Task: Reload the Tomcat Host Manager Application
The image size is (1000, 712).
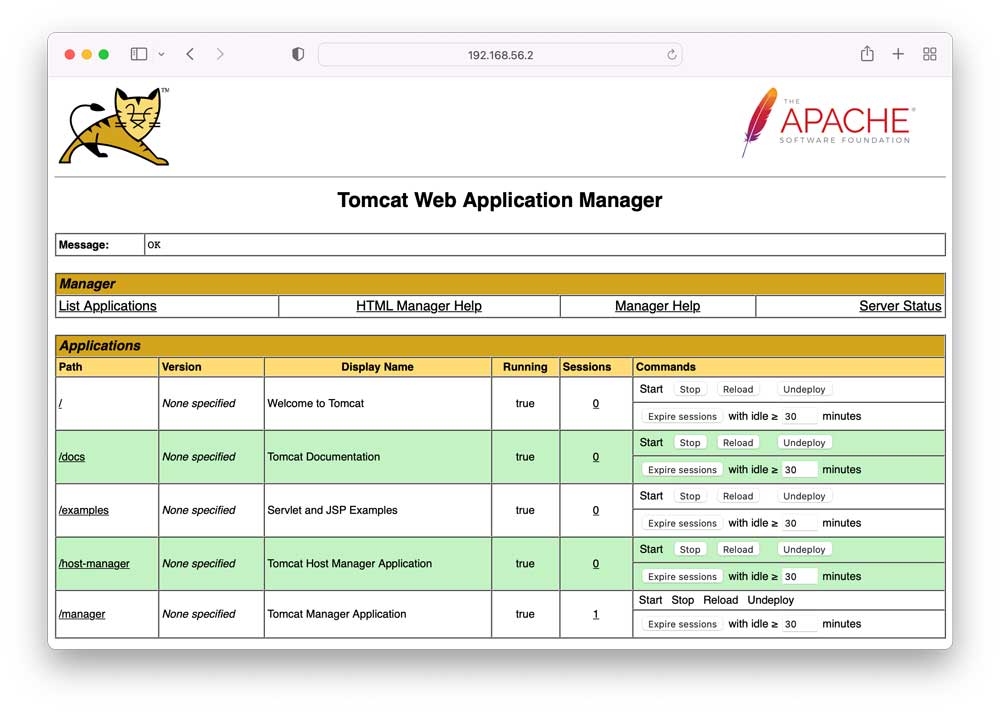Action: point(738,549)
